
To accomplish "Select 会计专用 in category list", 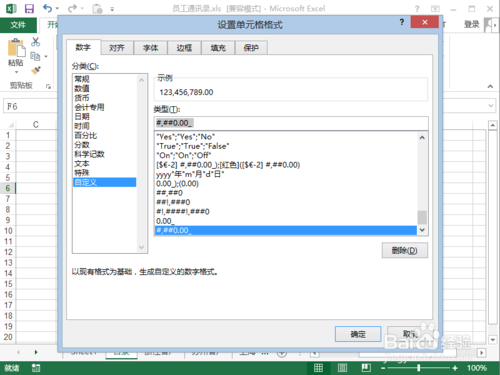I will 105,107.
